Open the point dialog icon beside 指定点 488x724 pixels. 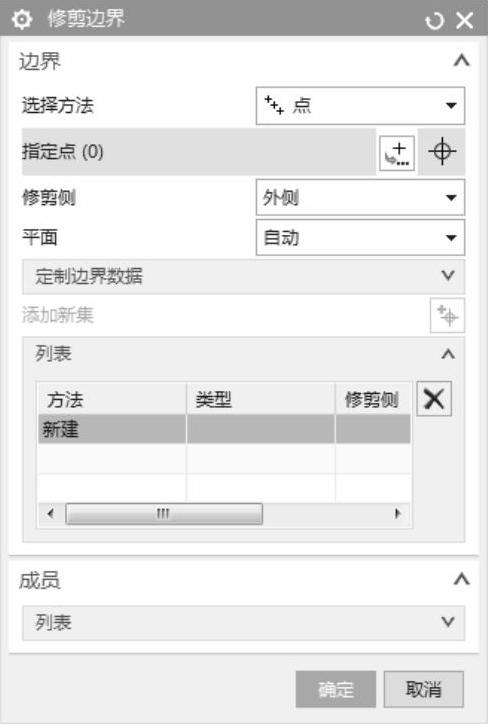click(397, 153)
